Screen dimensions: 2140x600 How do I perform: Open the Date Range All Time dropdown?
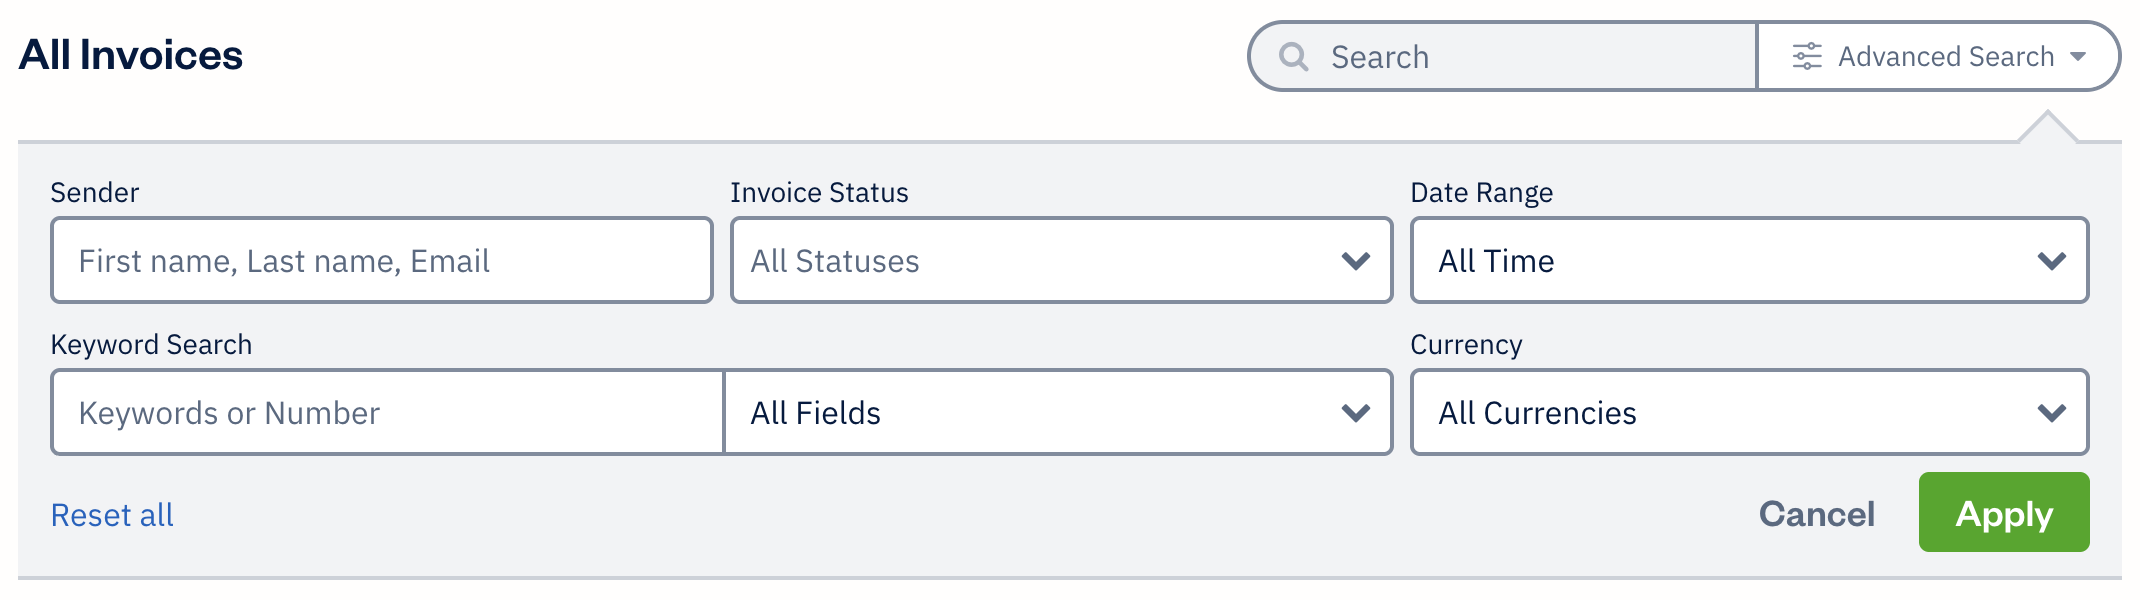(1750, 261)
